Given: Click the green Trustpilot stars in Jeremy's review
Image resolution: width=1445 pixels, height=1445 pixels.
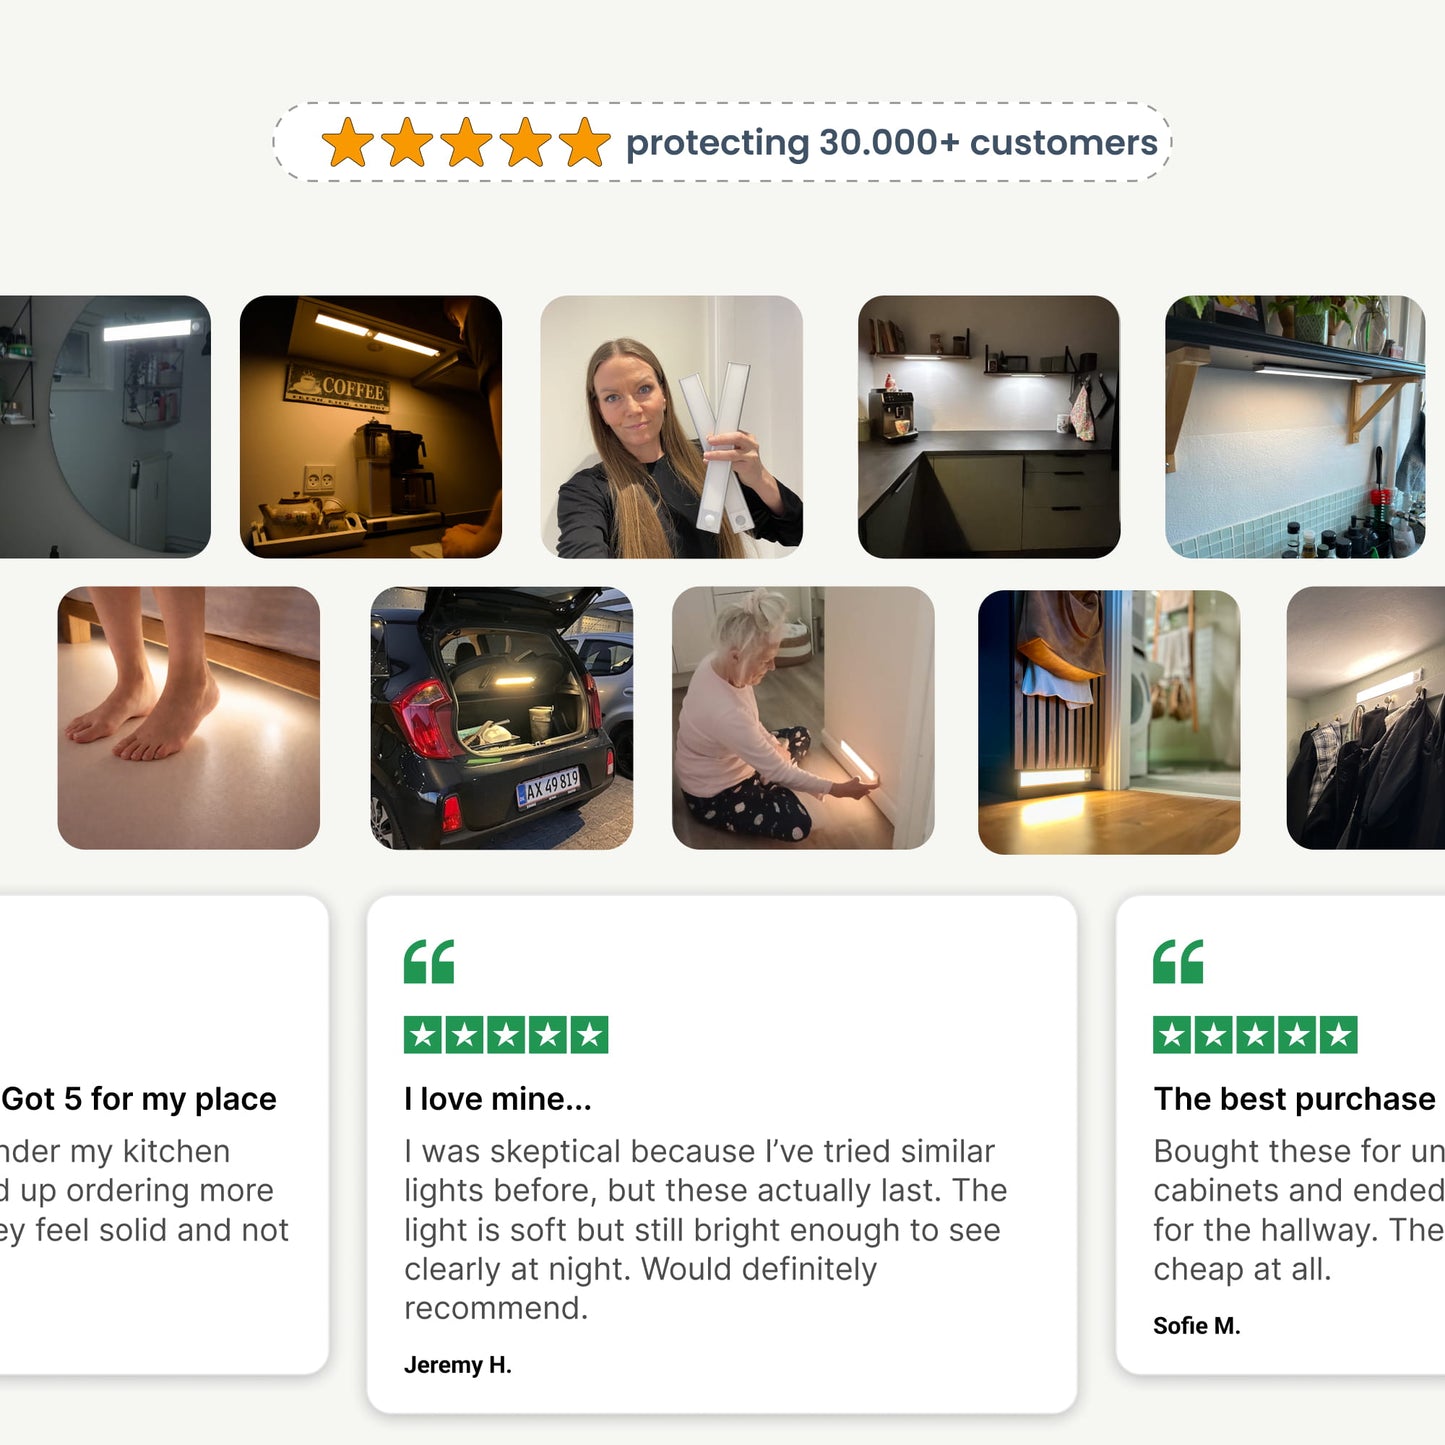Looking at the screenshot, I should (x=506, y=1035).
